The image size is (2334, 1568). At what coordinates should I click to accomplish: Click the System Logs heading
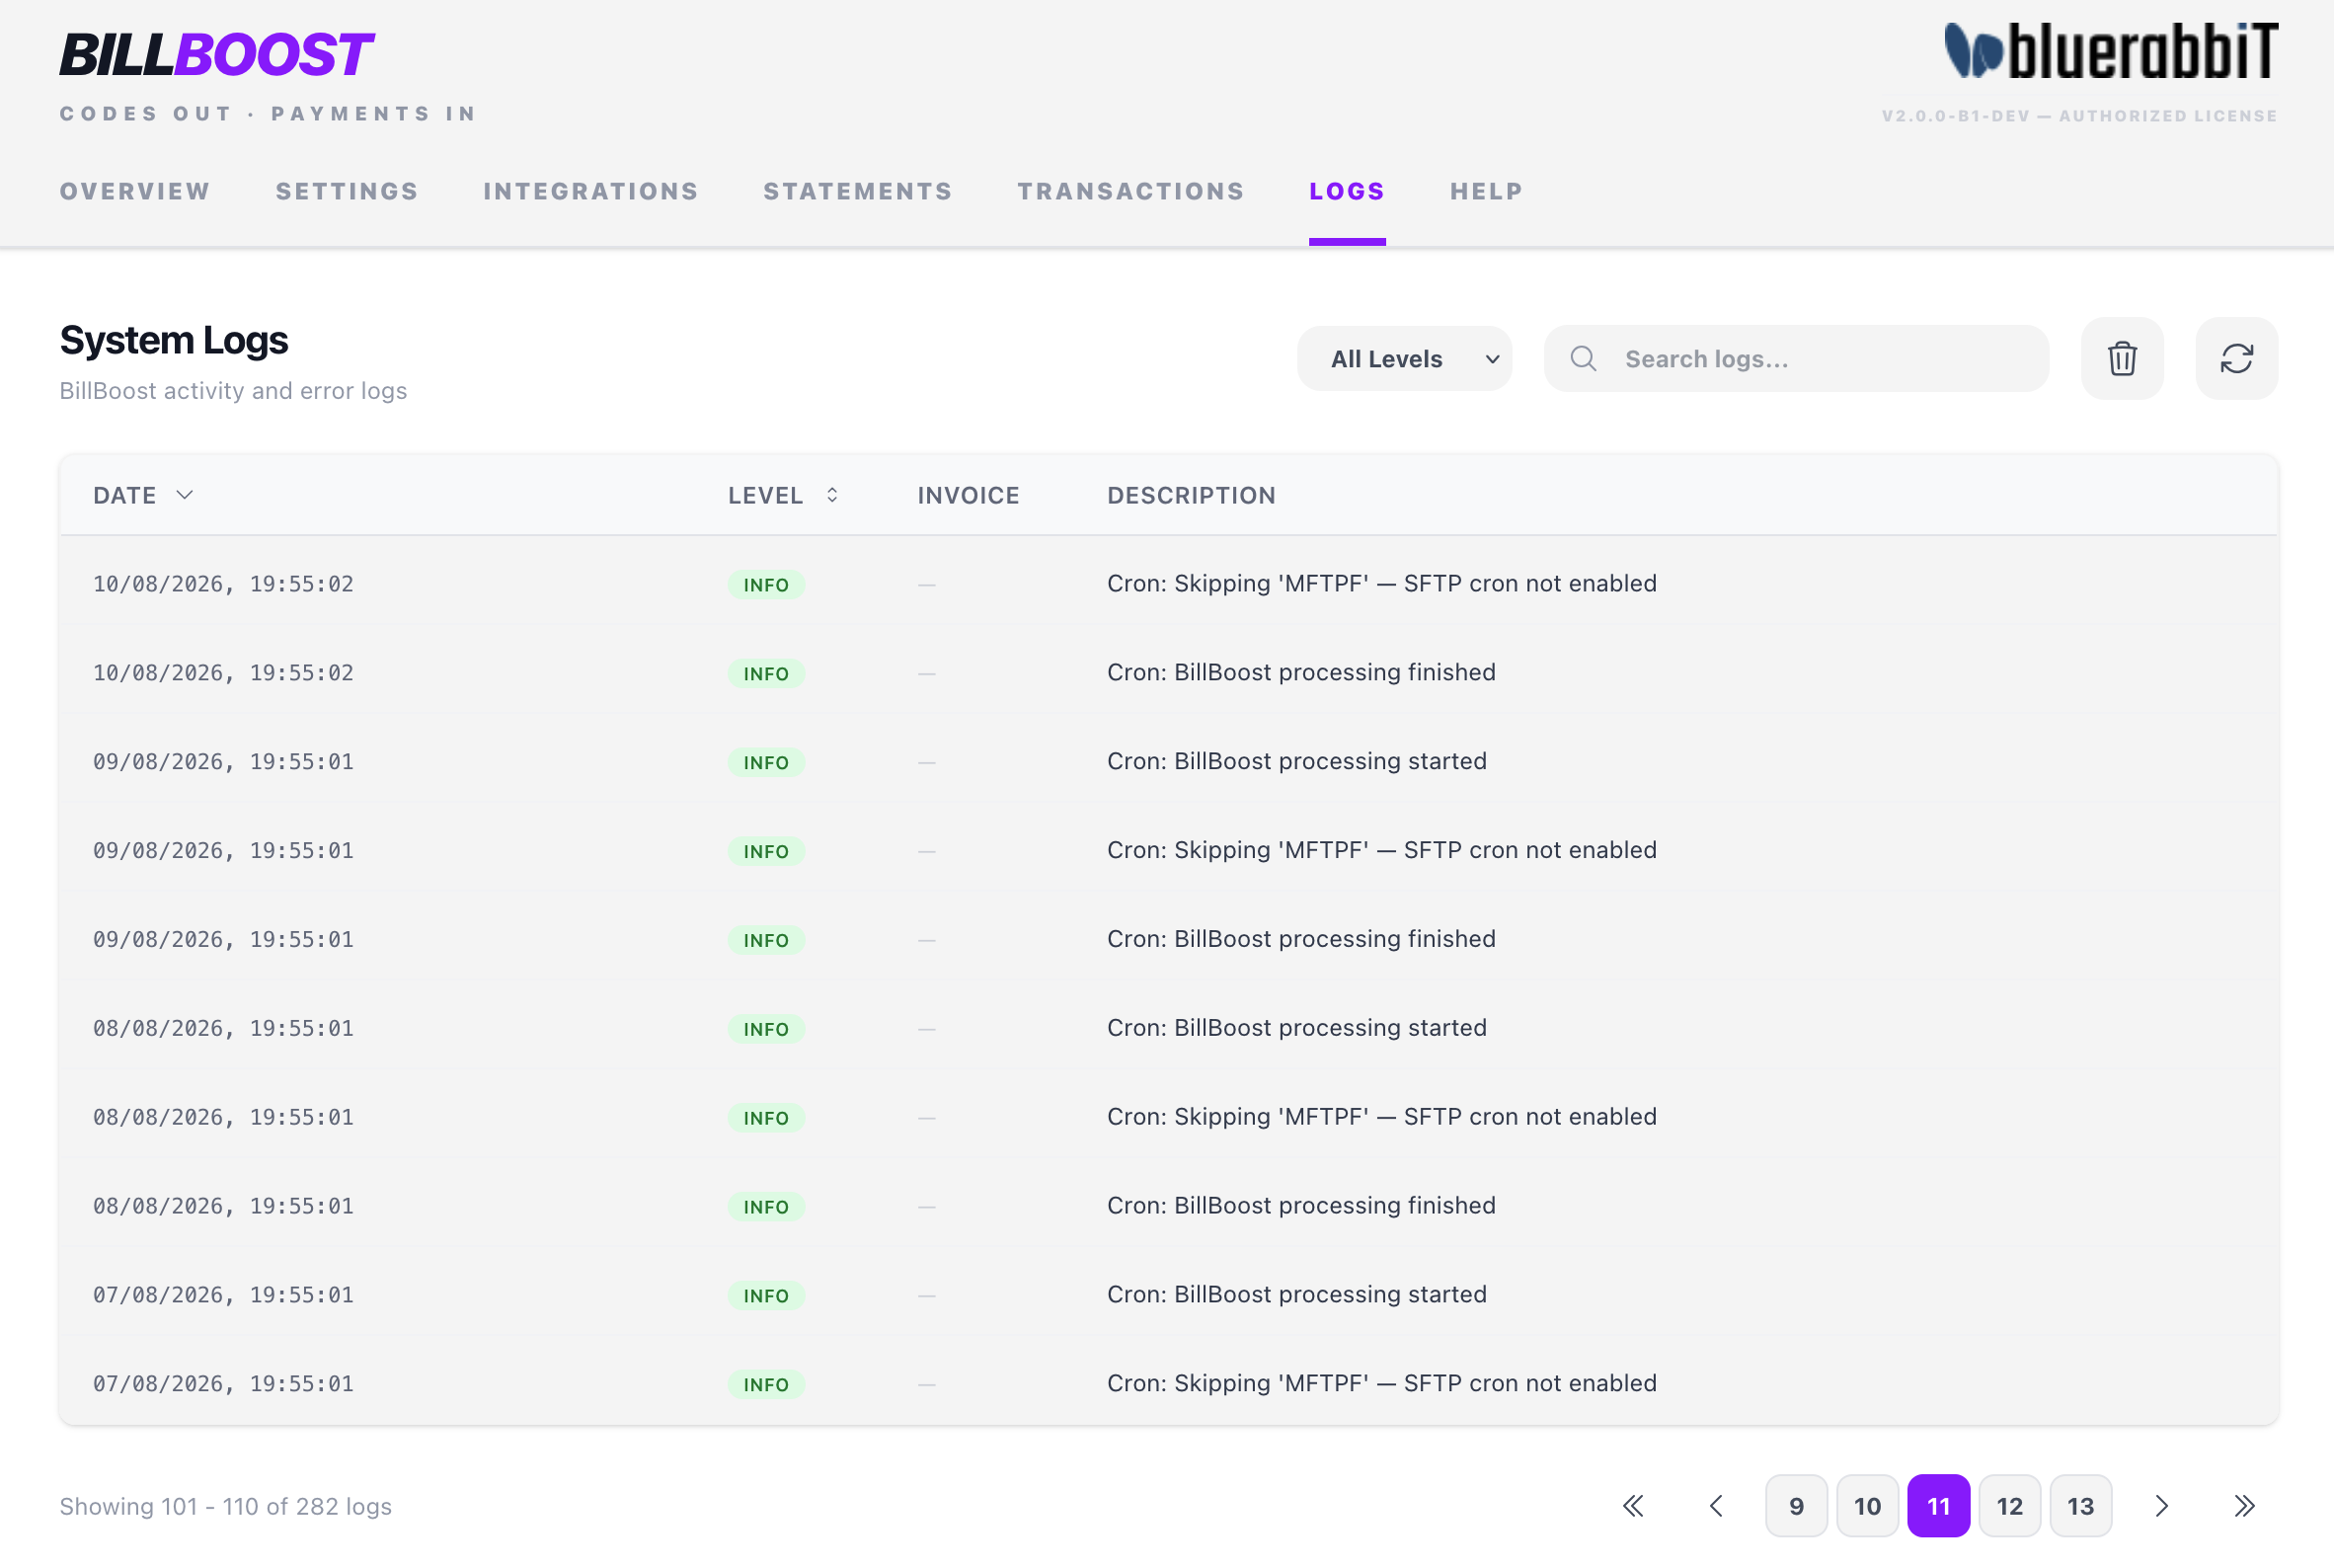click(173, 340)
